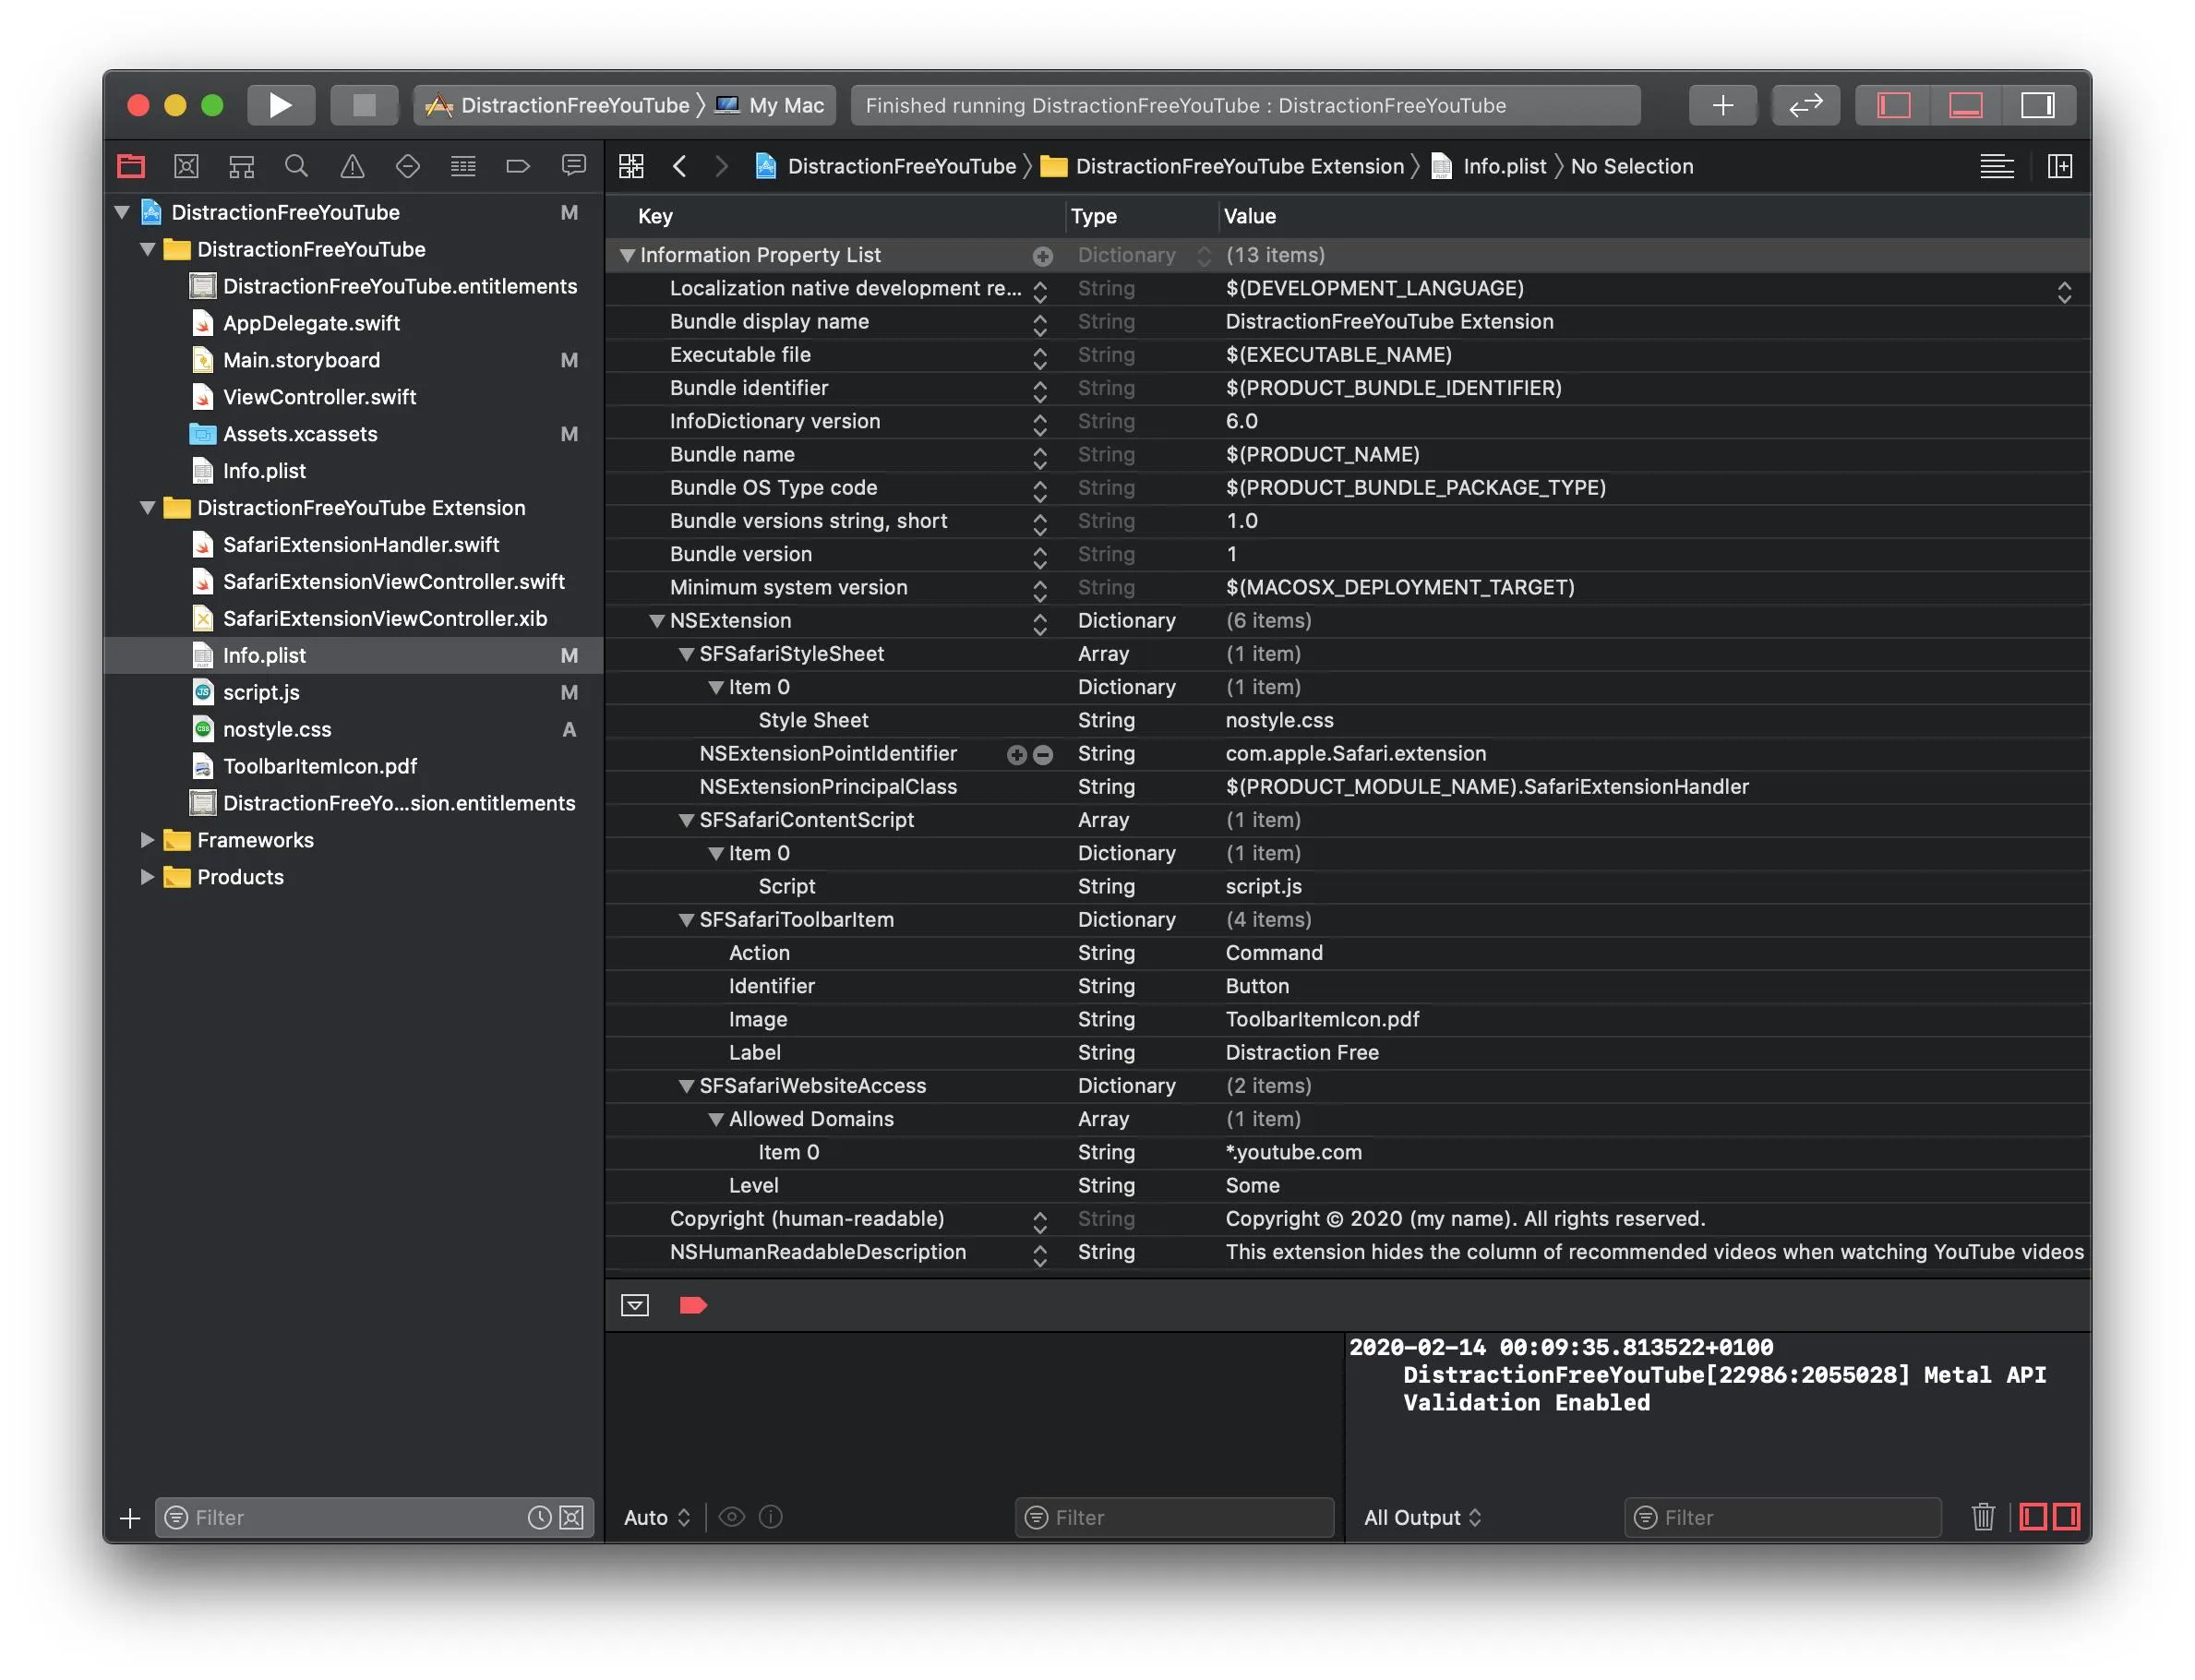Toggle the Navigator panel visibility
Image resolution: width=2195 pixels, height=1680 pixels.
click(x=1893, y=105)
